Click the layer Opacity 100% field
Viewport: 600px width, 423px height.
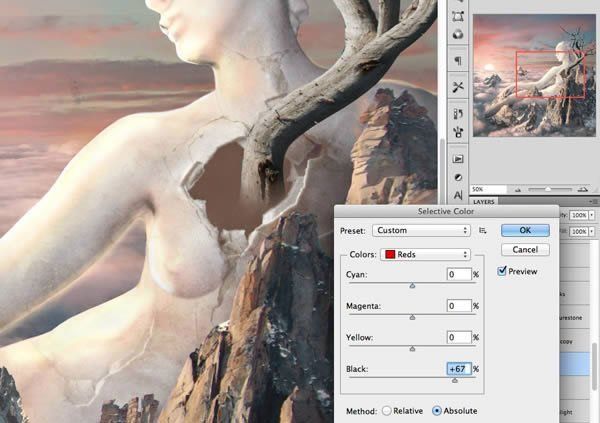point(579,216)
